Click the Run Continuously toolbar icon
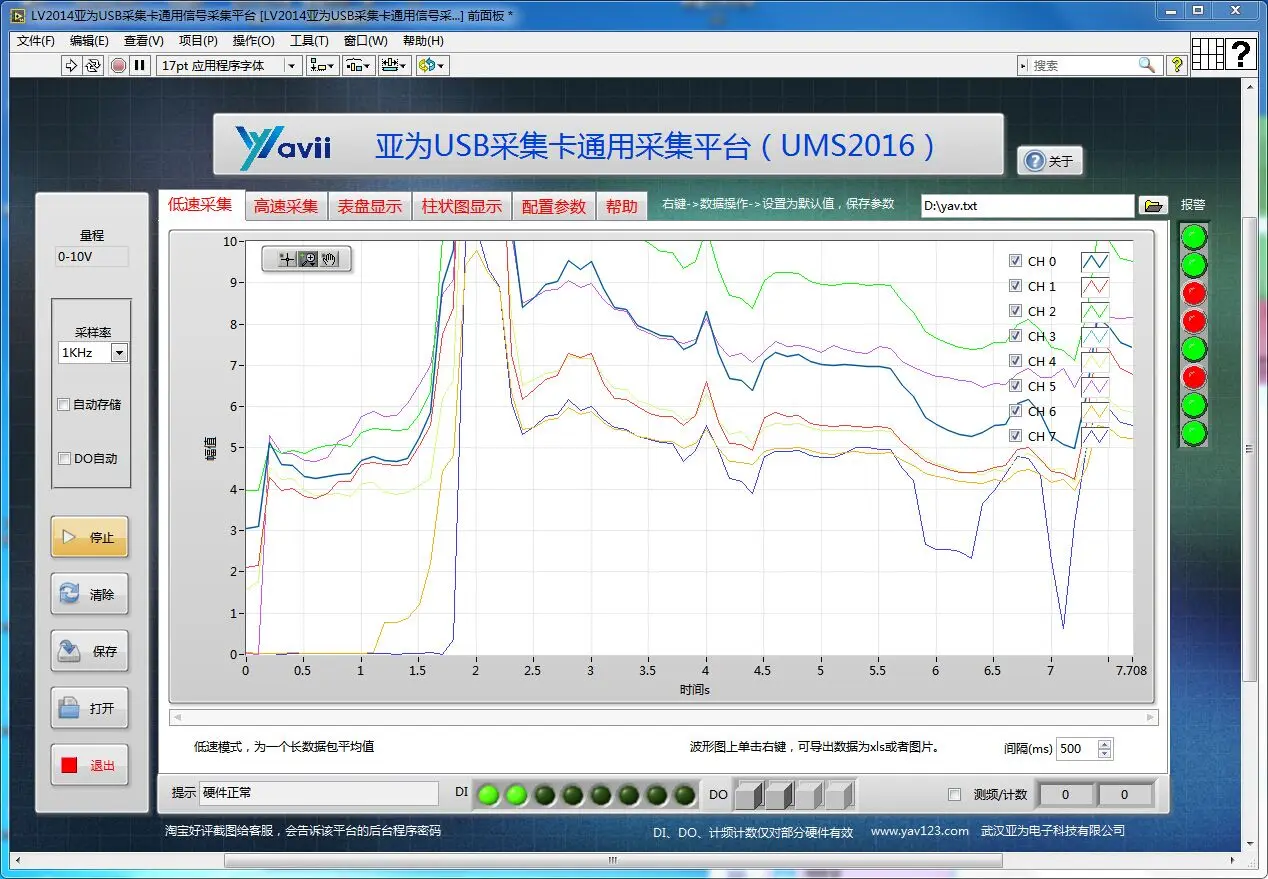The height and width of the screenshot is (879, 1268). (93, 65)
